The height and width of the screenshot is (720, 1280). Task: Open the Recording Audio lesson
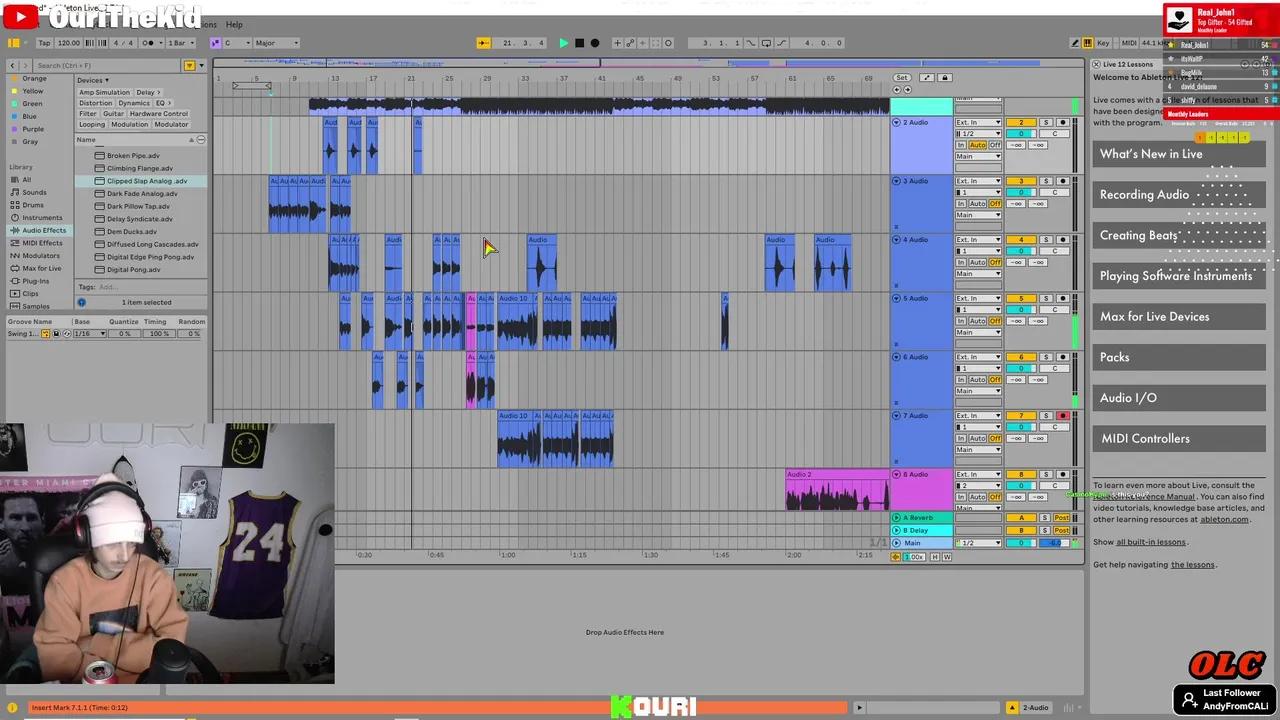[x=1179, y=195]
